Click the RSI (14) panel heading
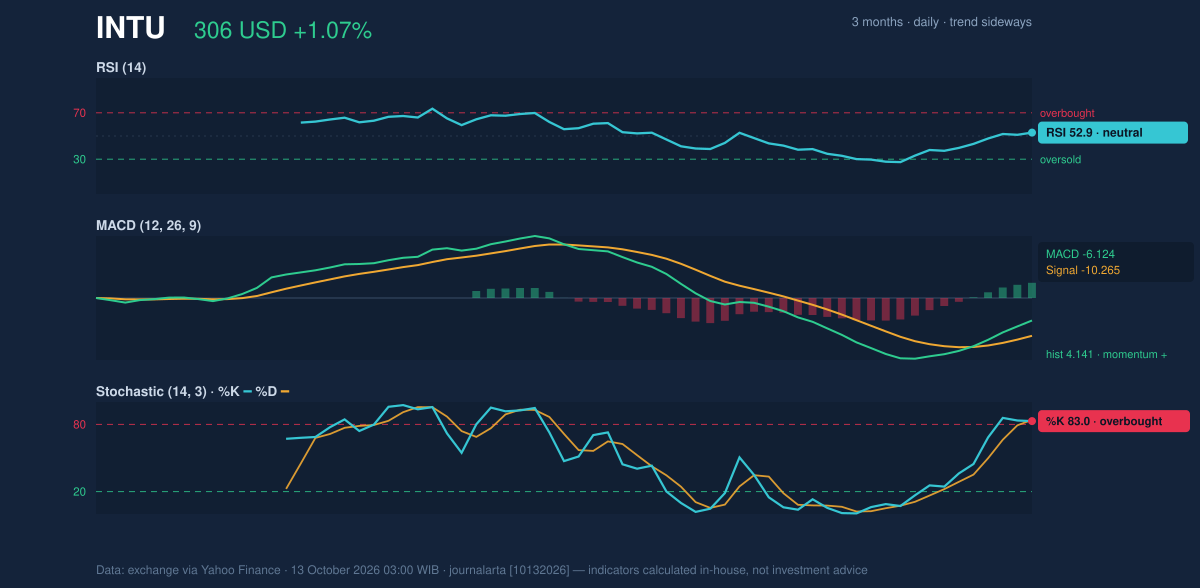 (x=121, y=68)
